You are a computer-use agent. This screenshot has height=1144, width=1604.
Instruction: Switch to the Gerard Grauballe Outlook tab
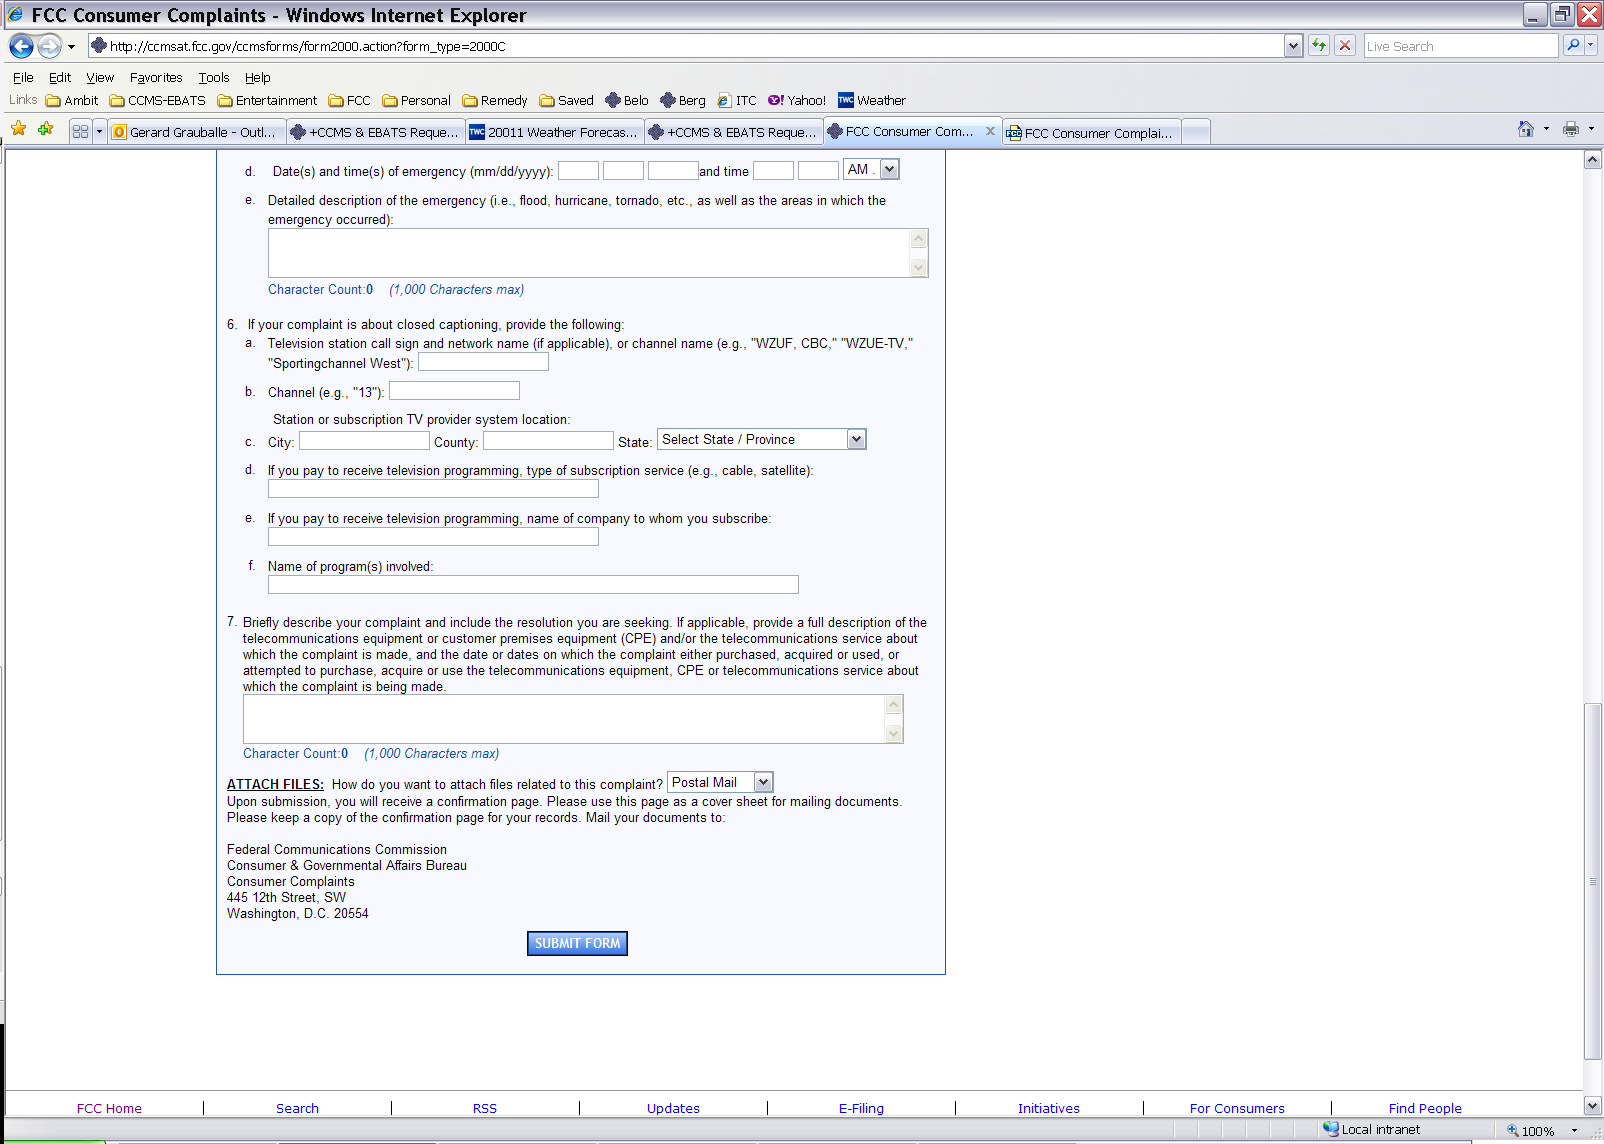(x=196, y=132)
